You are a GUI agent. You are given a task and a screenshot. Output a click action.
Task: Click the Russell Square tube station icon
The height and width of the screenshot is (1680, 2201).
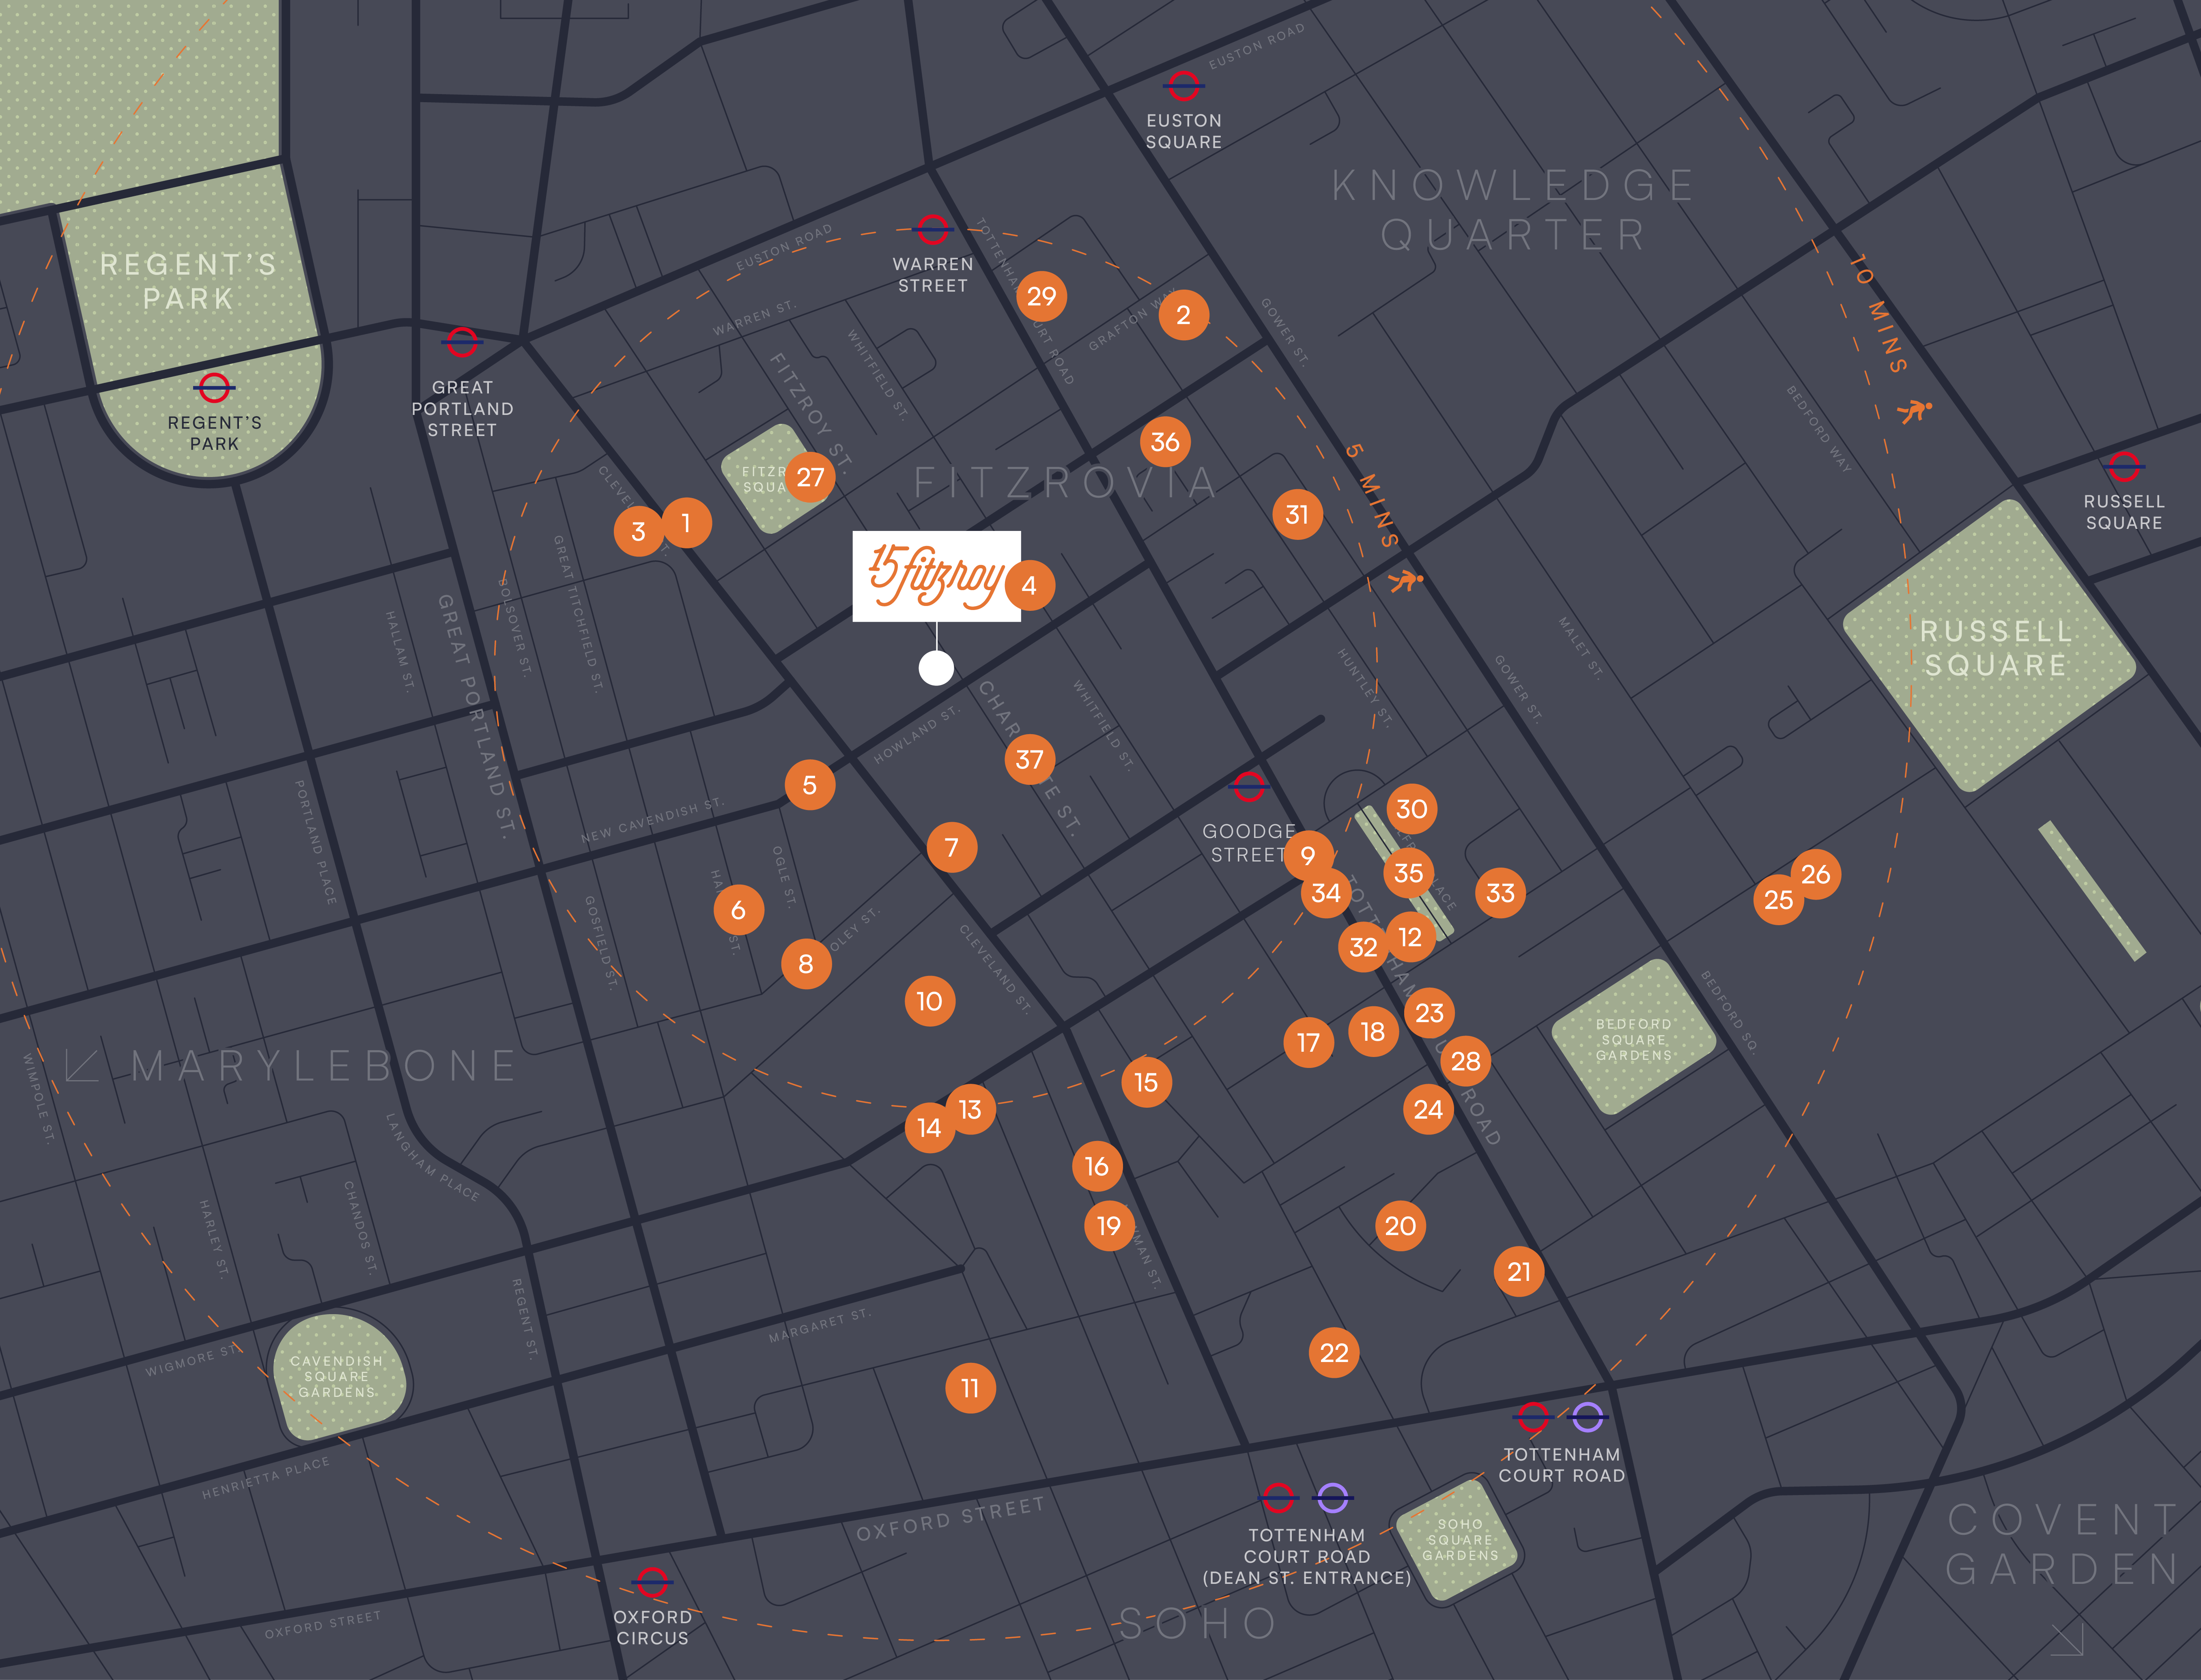(2123, 466)
